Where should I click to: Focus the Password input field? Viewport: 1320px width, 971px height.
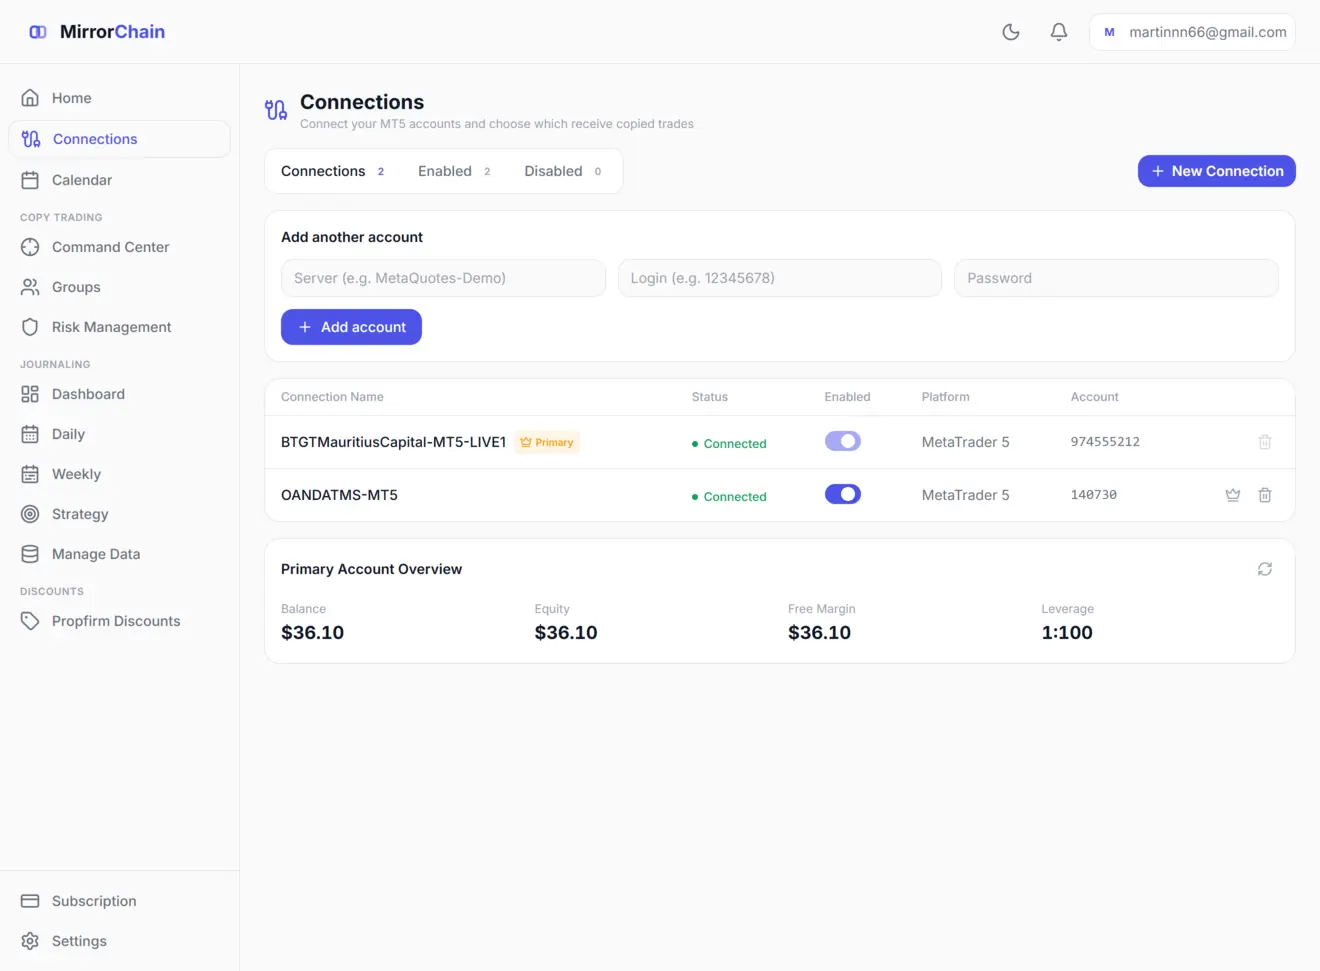(1116, 278)
